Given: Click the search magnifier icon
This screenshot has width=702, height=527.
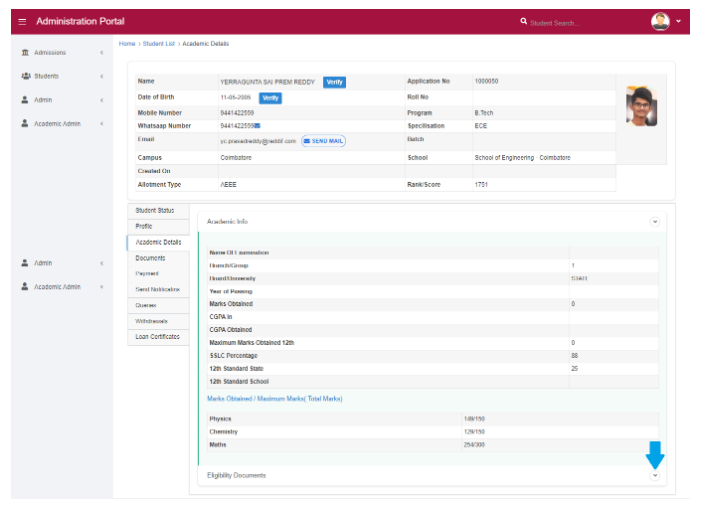Looking at the screenshot, I should point(523,21).
